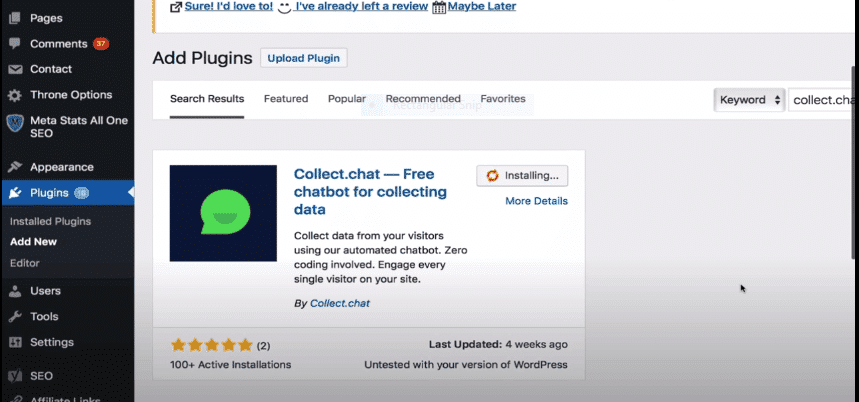Open More Details for Collect.chat
The image size is (859, 402).
536,201
